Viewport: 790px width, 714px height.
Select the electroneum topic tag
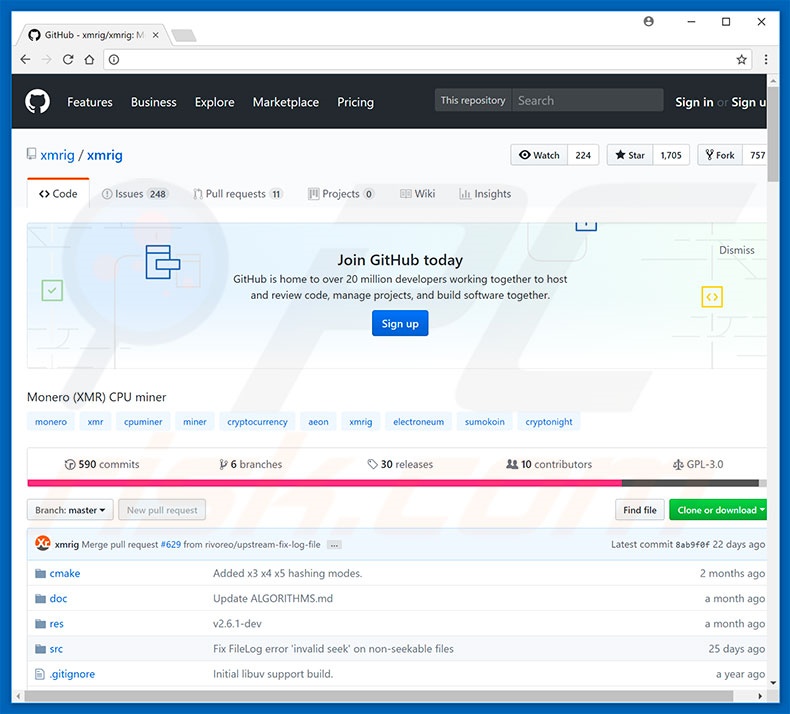pyautogui.click(x=419, y=422)
